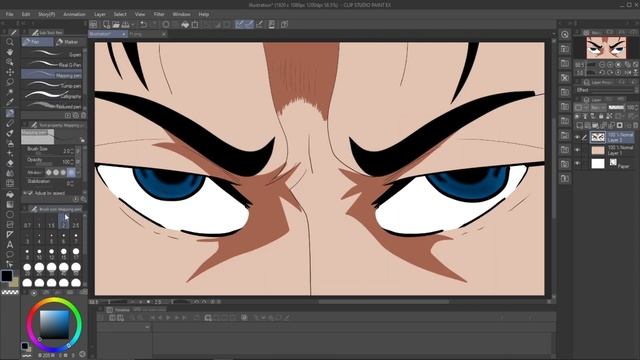The image size is (640, 360).
Task: Select the Eraser tool
Action: click(10, 163)
